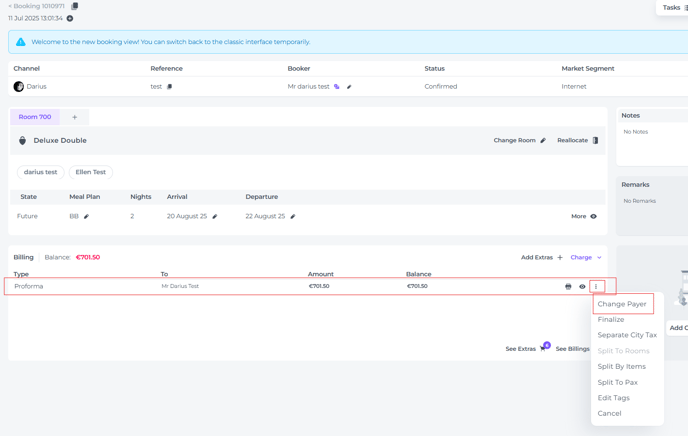The width and height of the screenshot is (688, 436).
Task: Copy the reference 'test' using the copy icon
Action: tap(169, 87)
